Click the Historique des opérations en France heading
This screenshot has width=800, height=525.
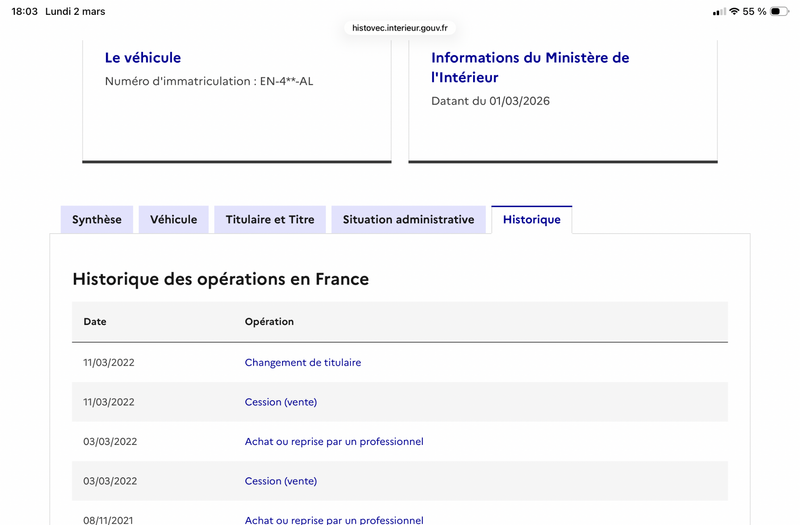(221, 279)
